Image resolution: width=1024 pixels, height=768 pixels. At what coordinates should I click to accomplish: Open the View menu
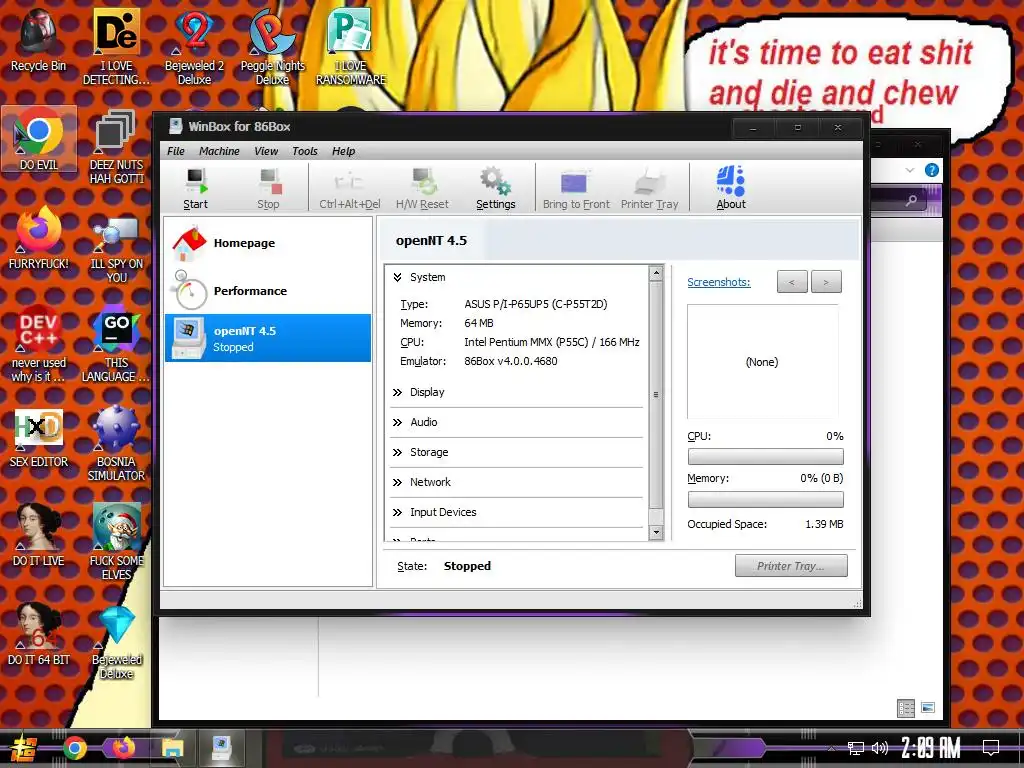point(266,151)
